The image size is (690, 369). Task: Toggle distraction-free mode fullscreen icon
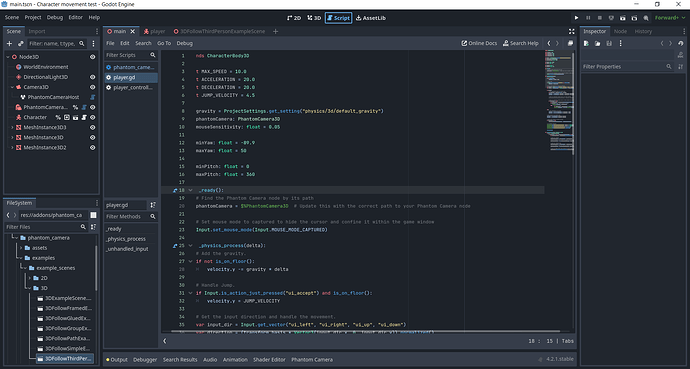[x=571, y=31]
